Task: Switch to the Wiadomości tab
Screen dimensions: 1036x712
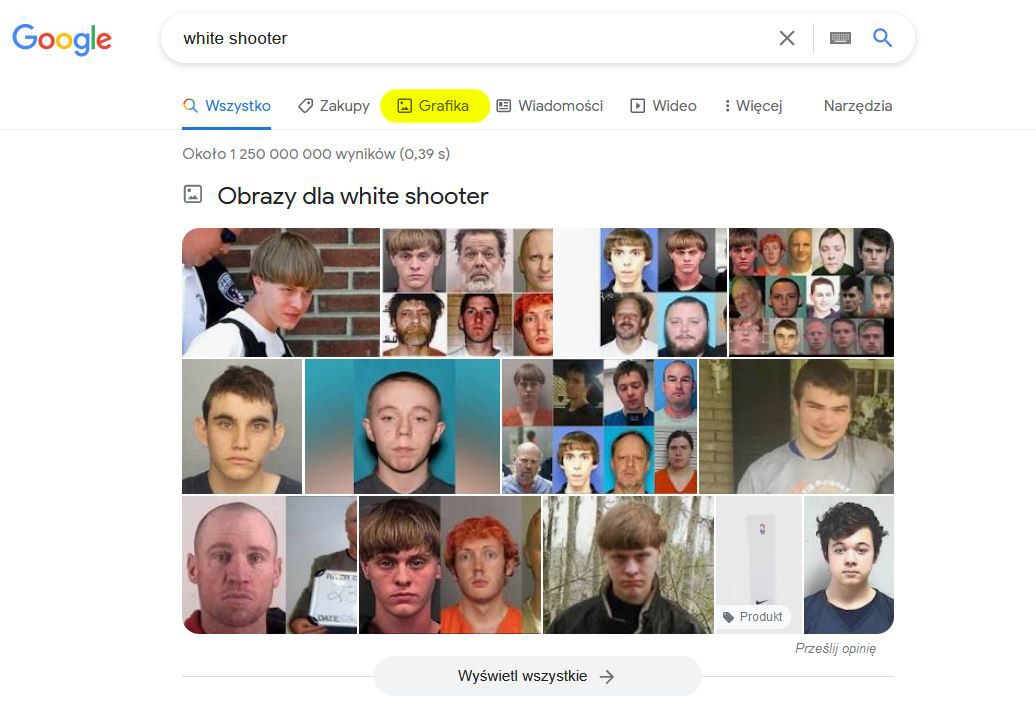Action: (550, 106)
